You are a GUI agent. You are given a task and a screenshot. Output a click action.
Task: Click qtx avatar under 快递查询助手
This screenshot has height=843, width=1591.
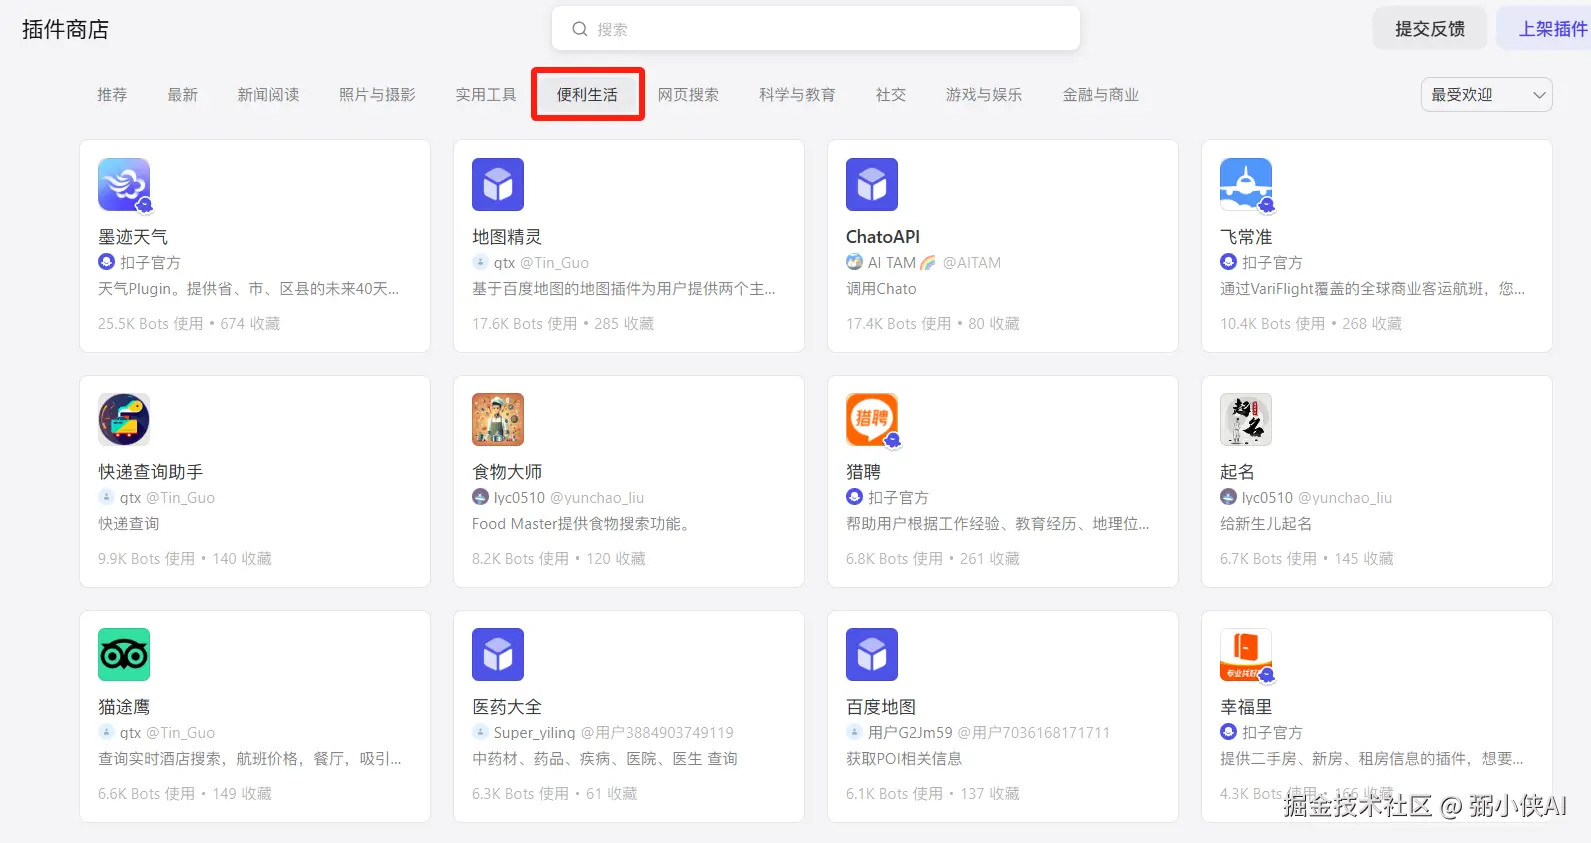[x=106, y=497]
